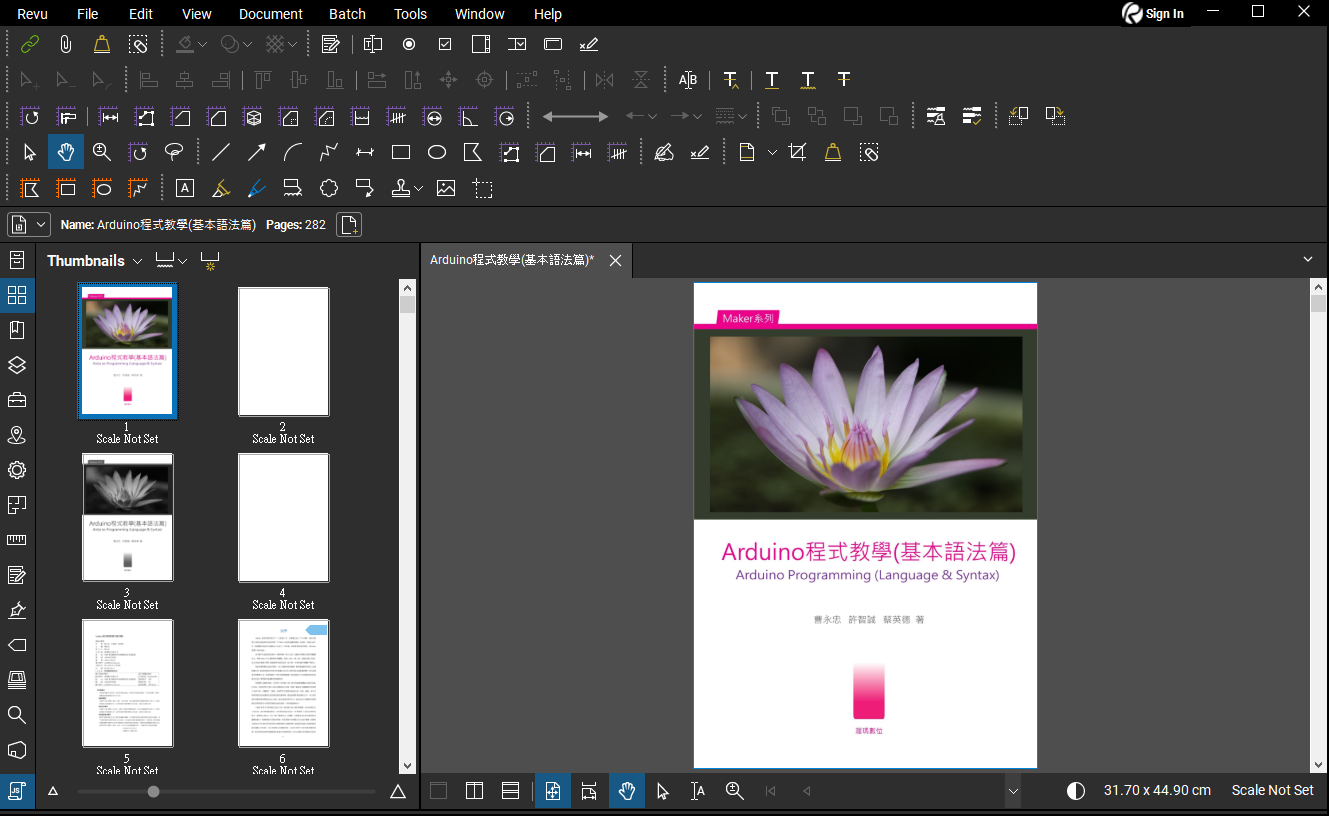
Task: Select the Zoom magnifier tool in toolbar
Action: coord(101,152)
